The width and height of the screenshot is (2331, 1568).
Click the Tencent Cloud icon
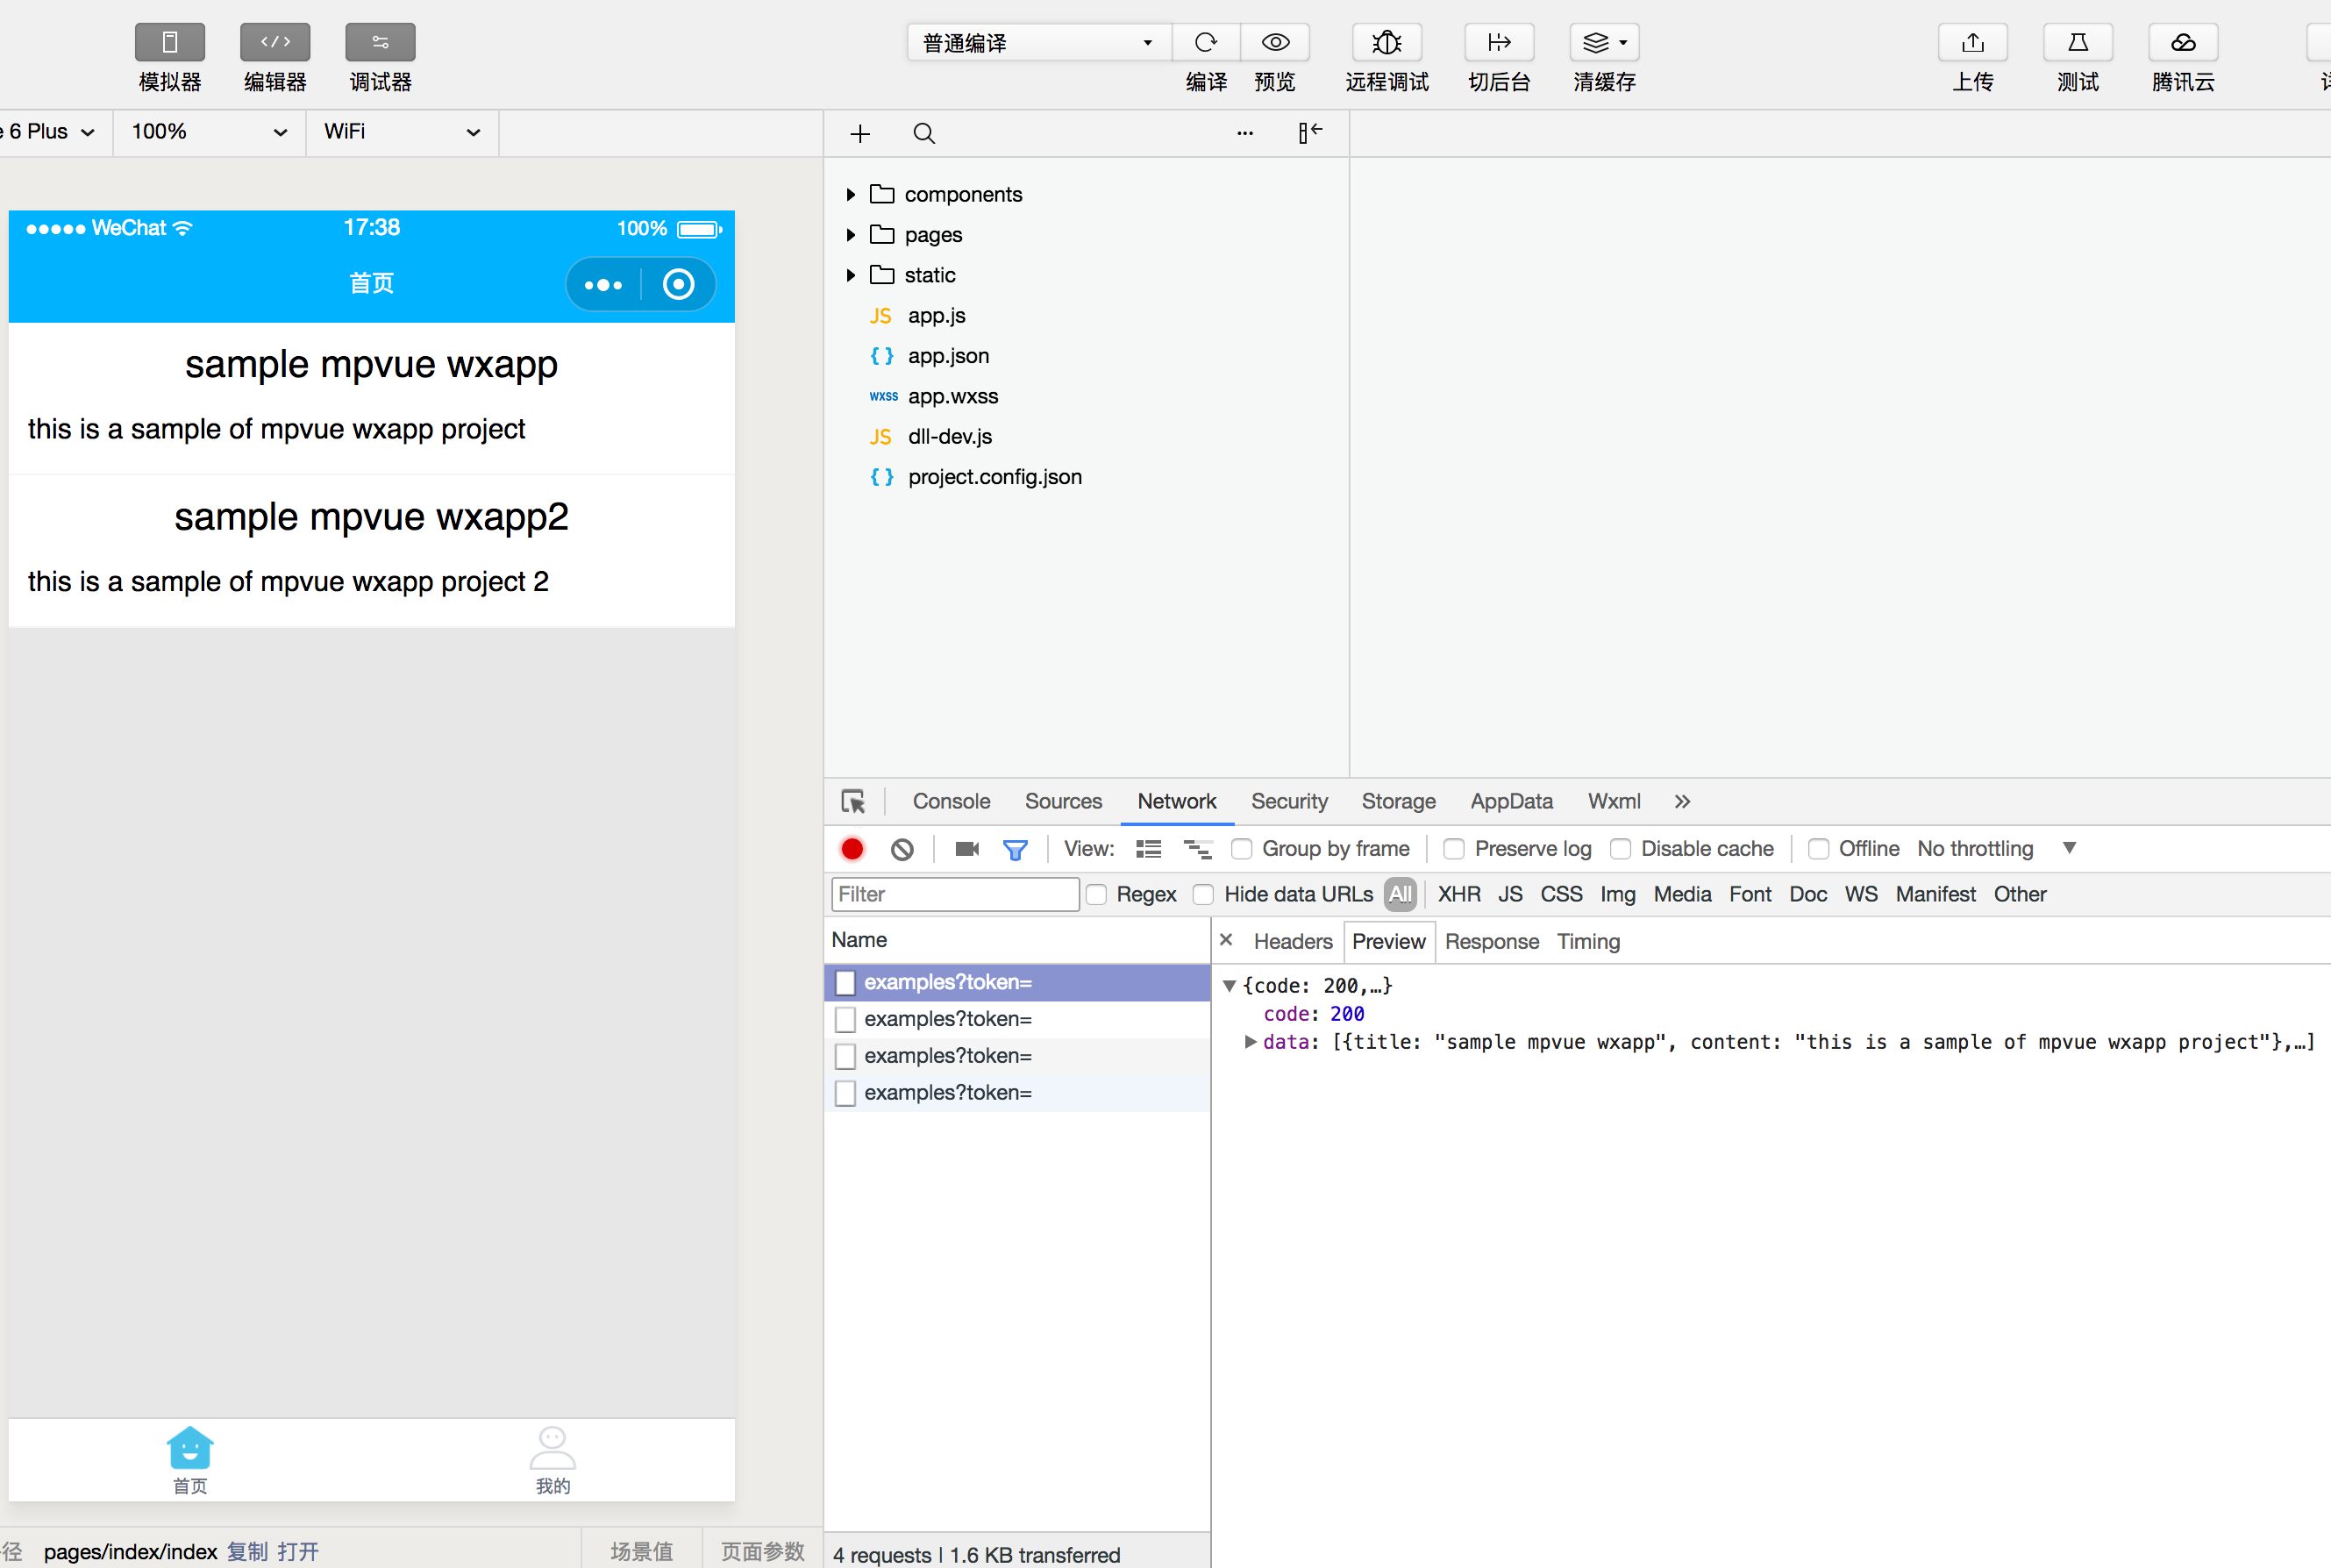pyautogui.click(x=2182, y=42)
